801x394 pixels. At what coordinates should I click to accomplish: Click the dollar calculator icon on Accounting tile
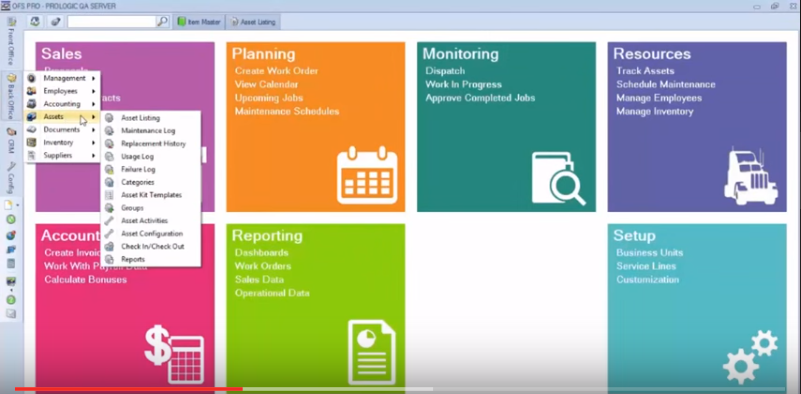[x=174, y=354]
